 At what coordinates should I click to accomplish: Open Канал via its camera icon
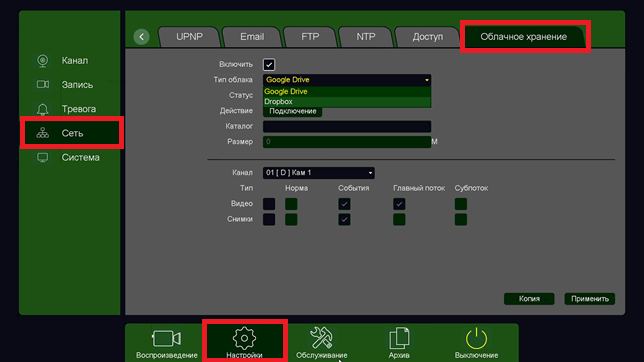coord(42,60)
